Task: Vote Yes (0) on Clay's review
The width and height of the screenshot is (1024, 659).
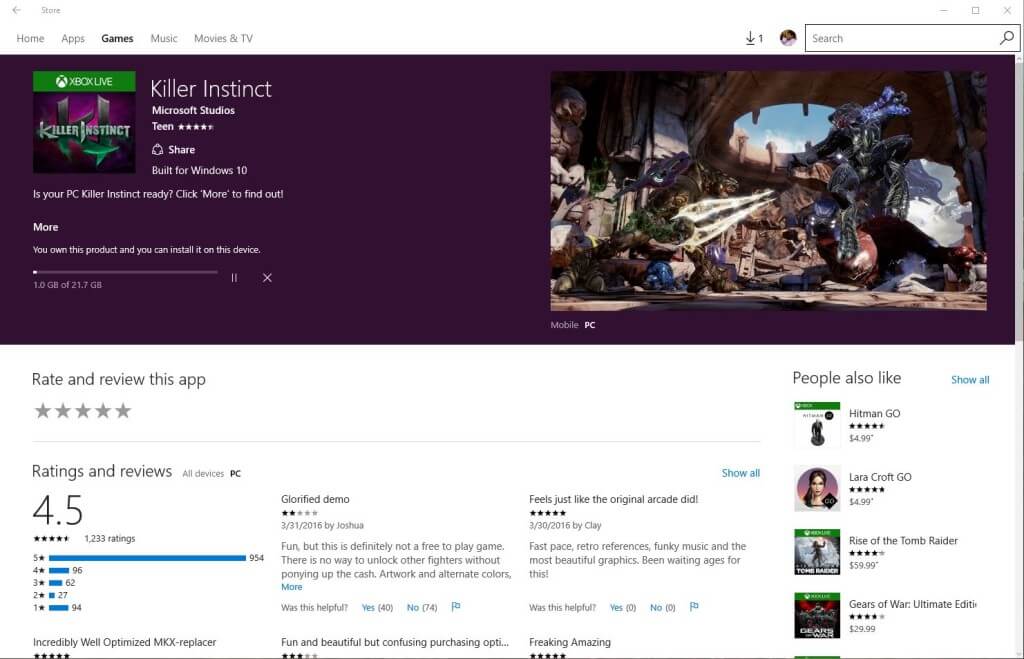Action: [623, 607]
